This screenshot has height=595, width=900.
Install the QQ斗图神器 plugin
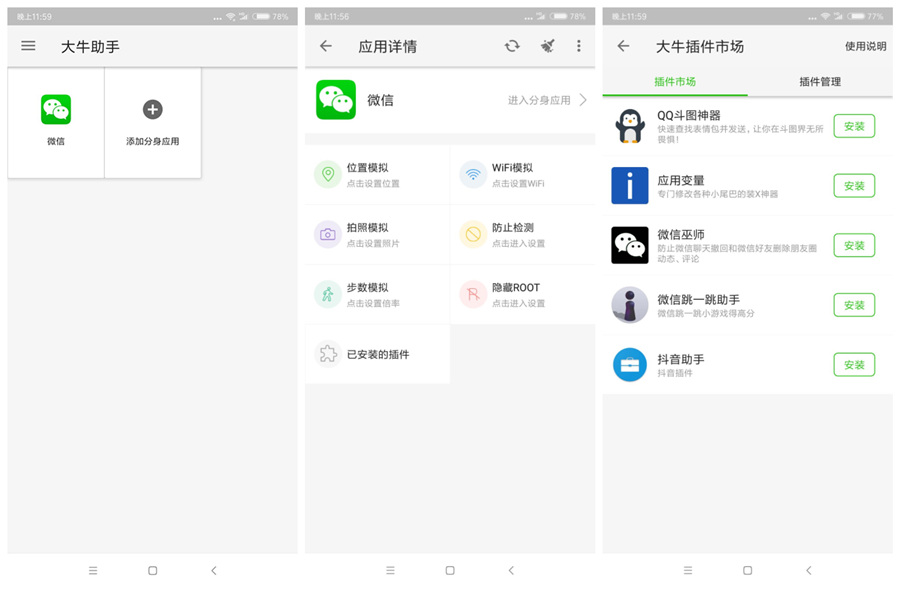(854, 126)
